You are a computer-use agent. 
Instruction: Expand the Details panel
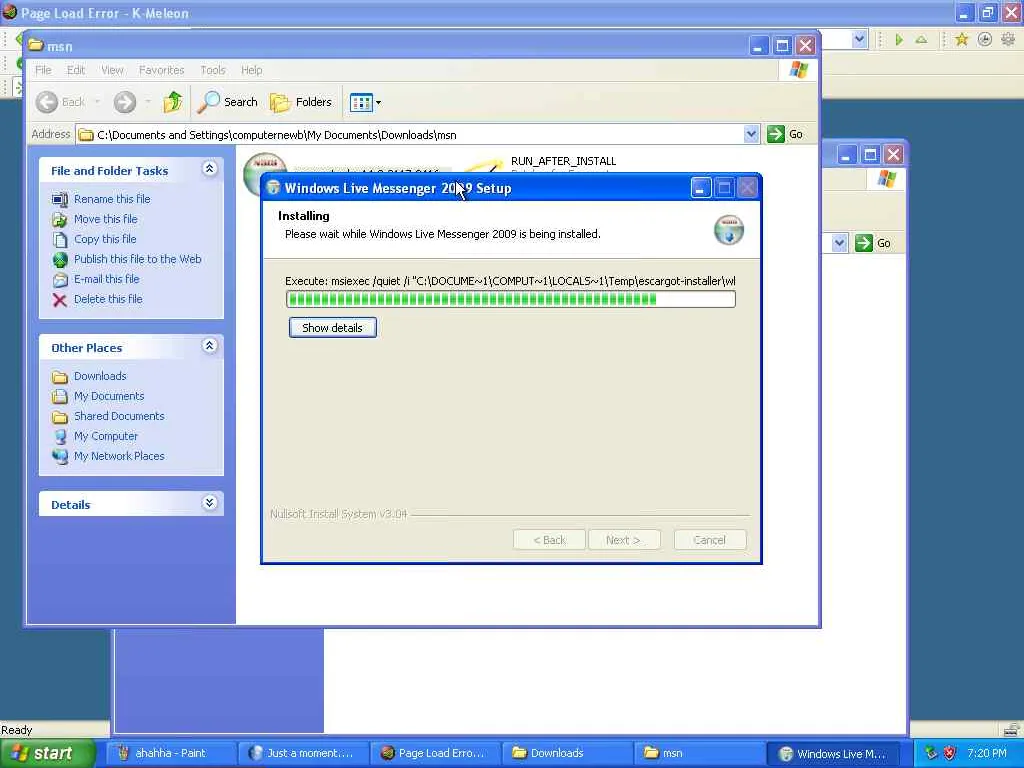coord(209,503)
